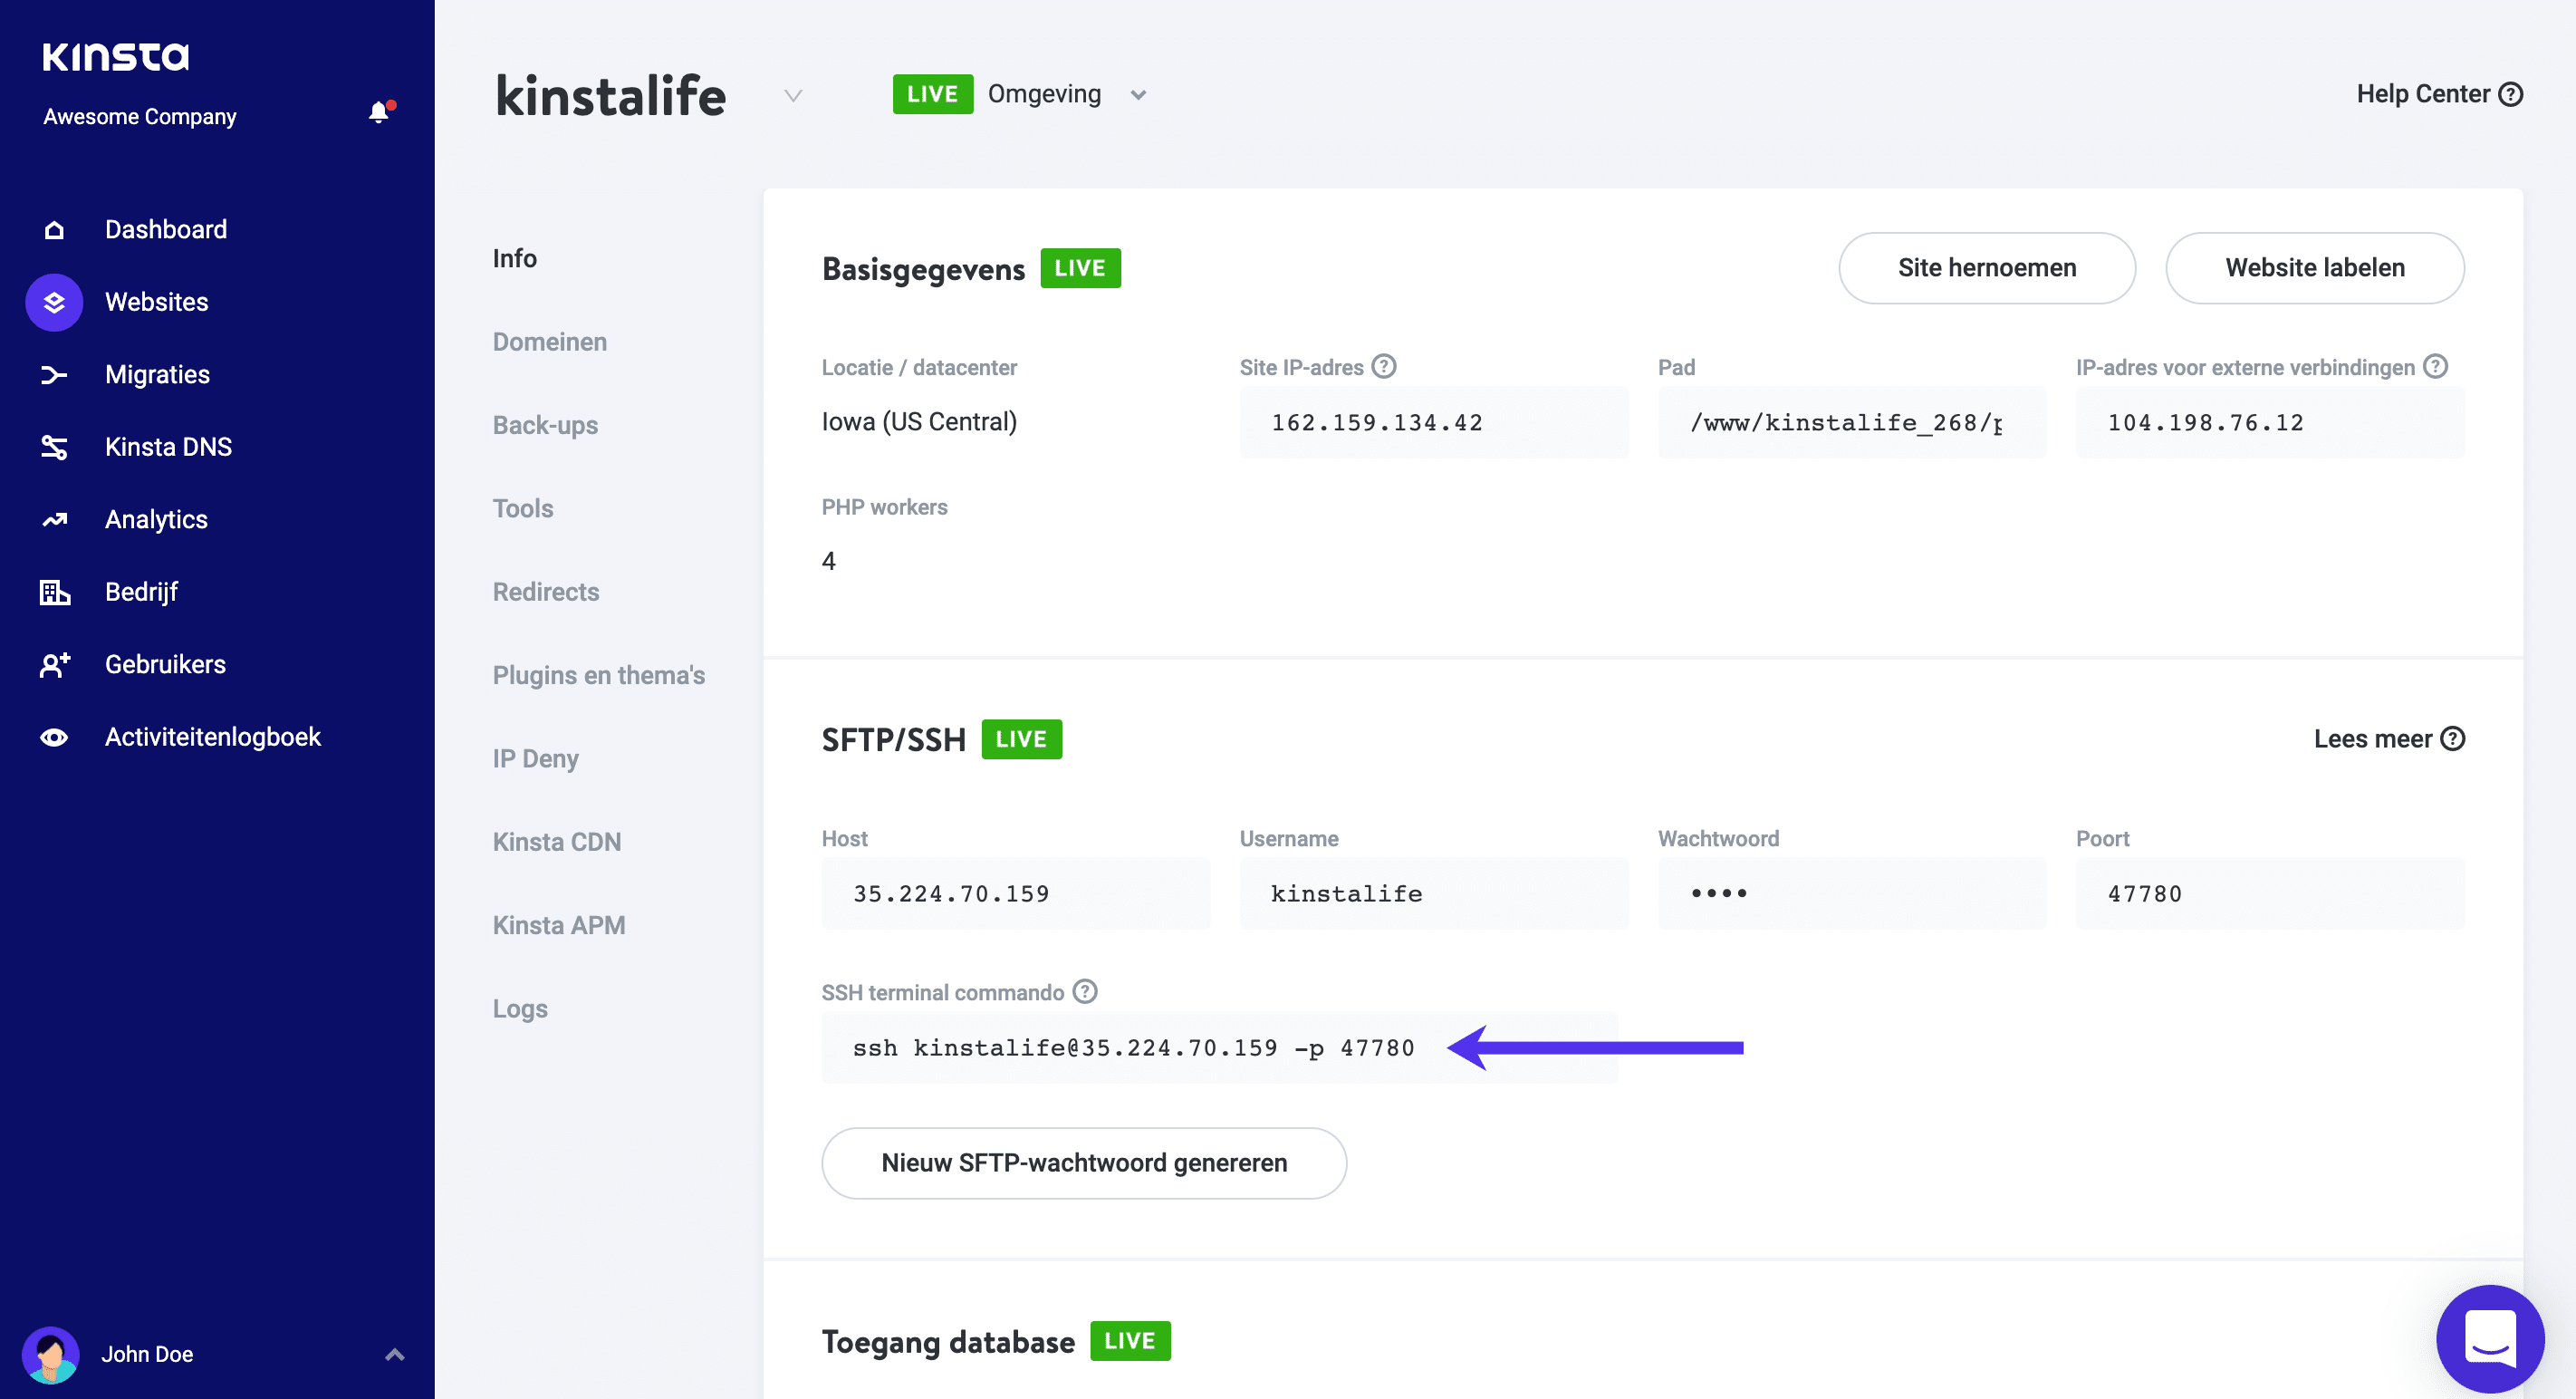Click the Migraties arrow icon

click(x=54, y=375)
